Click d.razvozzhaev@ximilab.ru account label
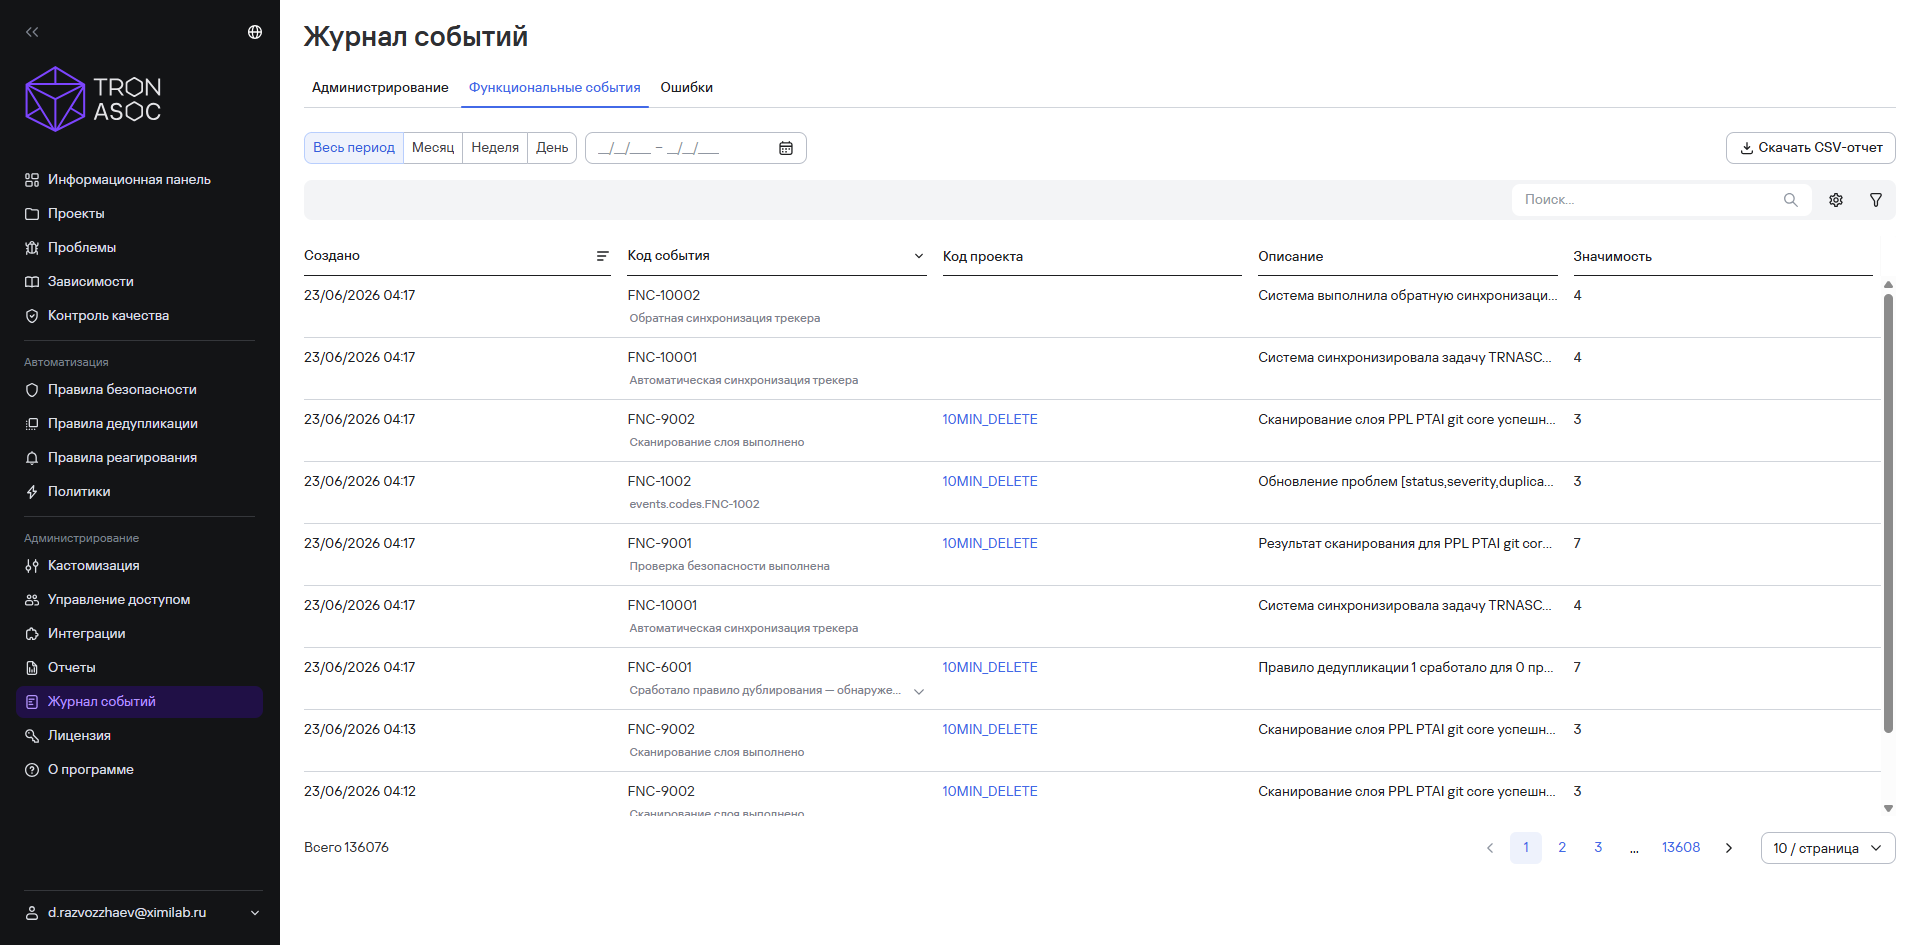 pos(127,913)
